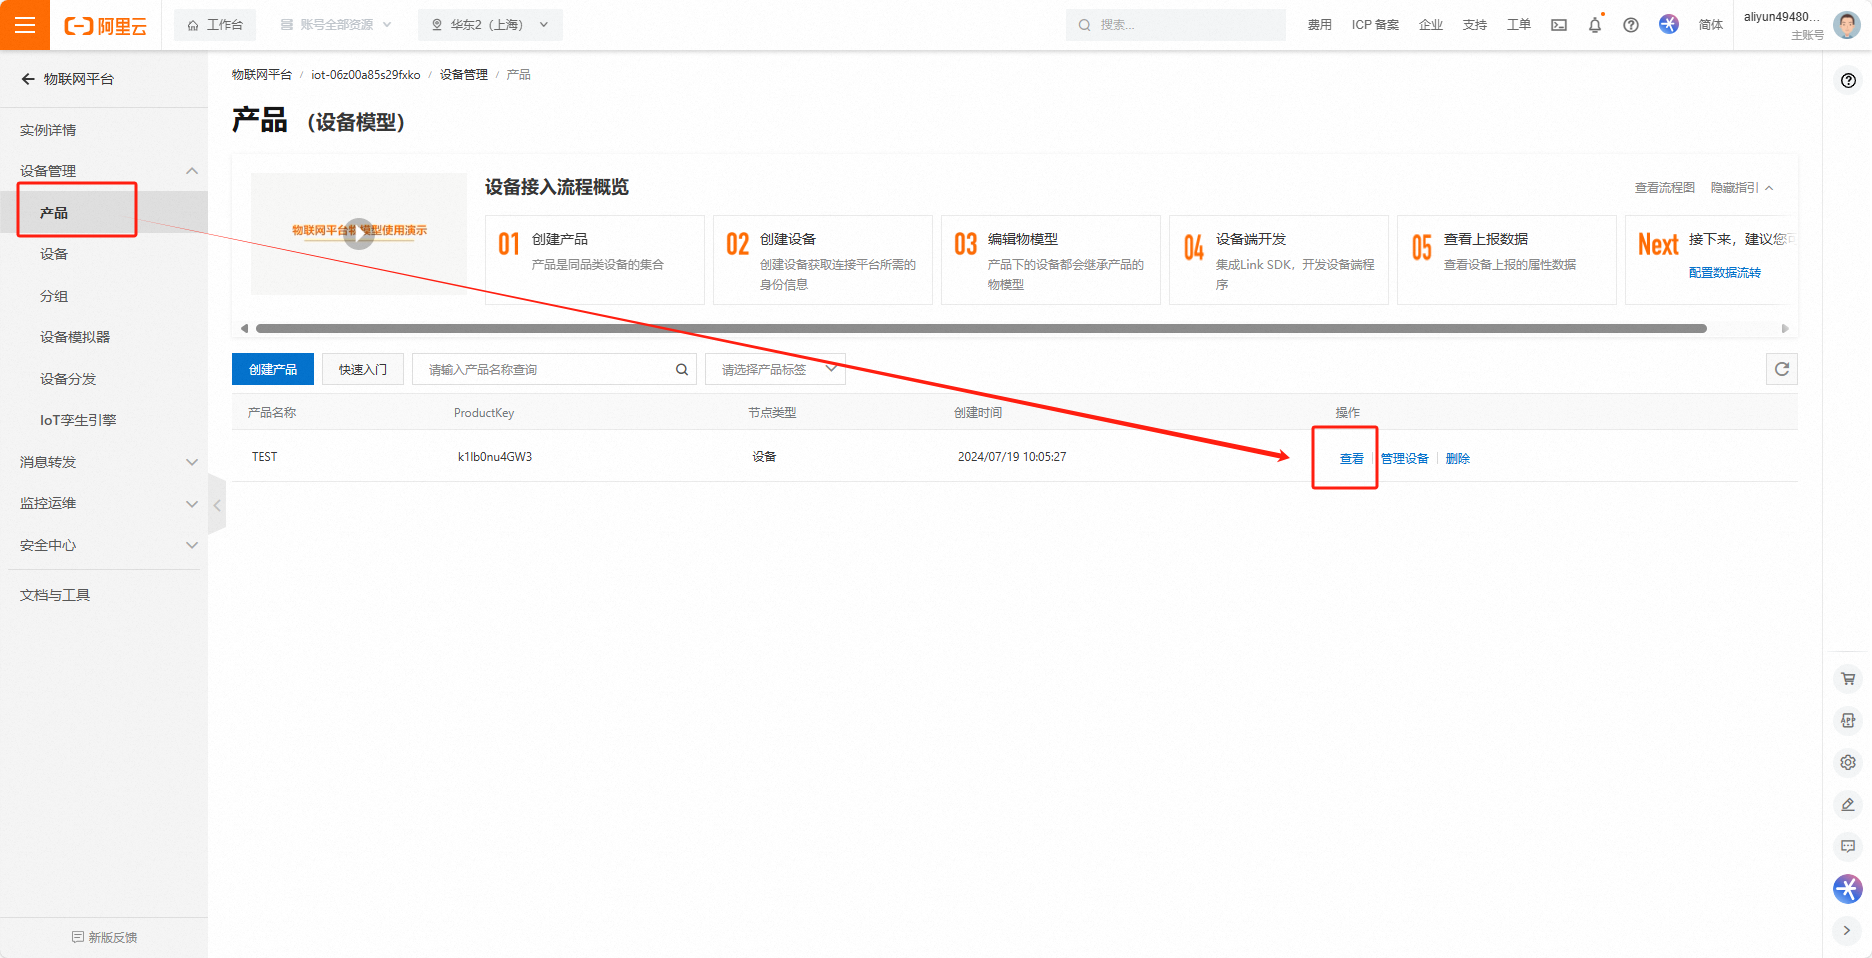Viewport: 1872px width, 958px height.
Task: Open the region dropdown 华东2（上海）
Action: pos(490,25)
